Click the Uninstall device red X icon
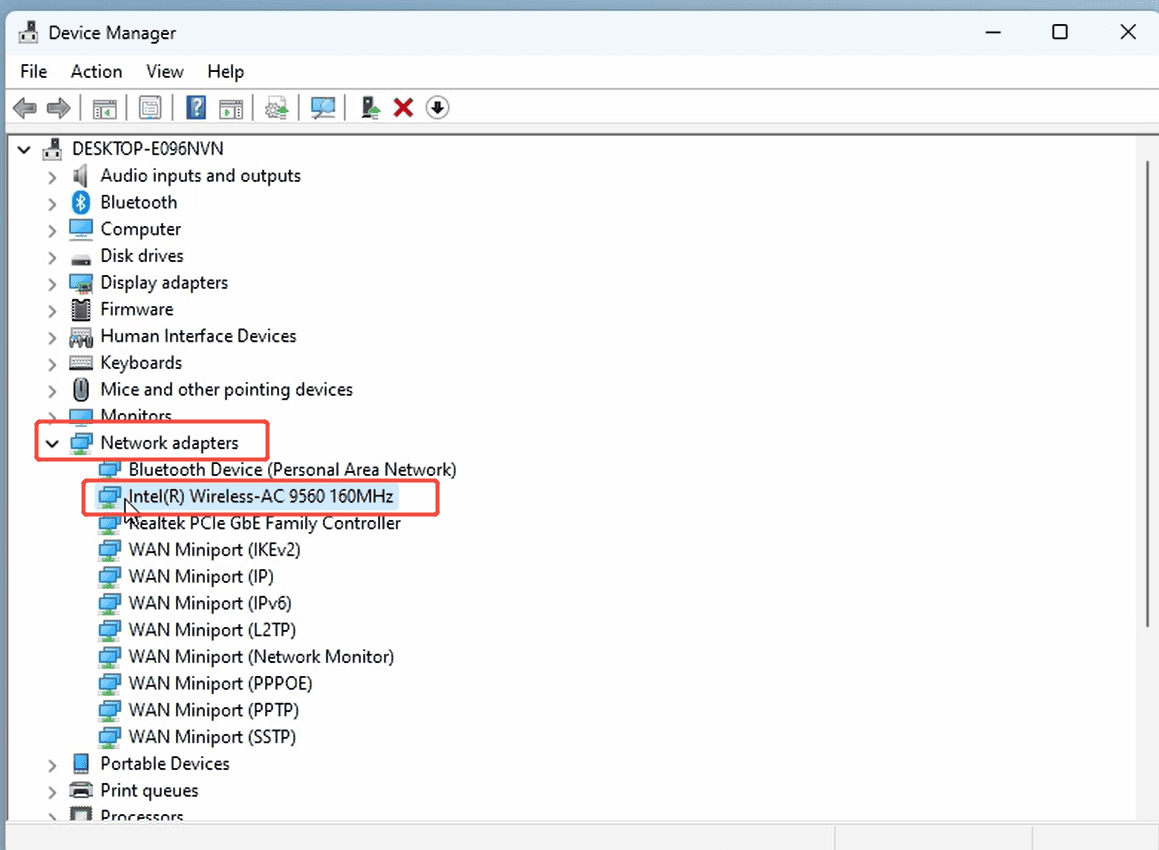 coord(403,107)
